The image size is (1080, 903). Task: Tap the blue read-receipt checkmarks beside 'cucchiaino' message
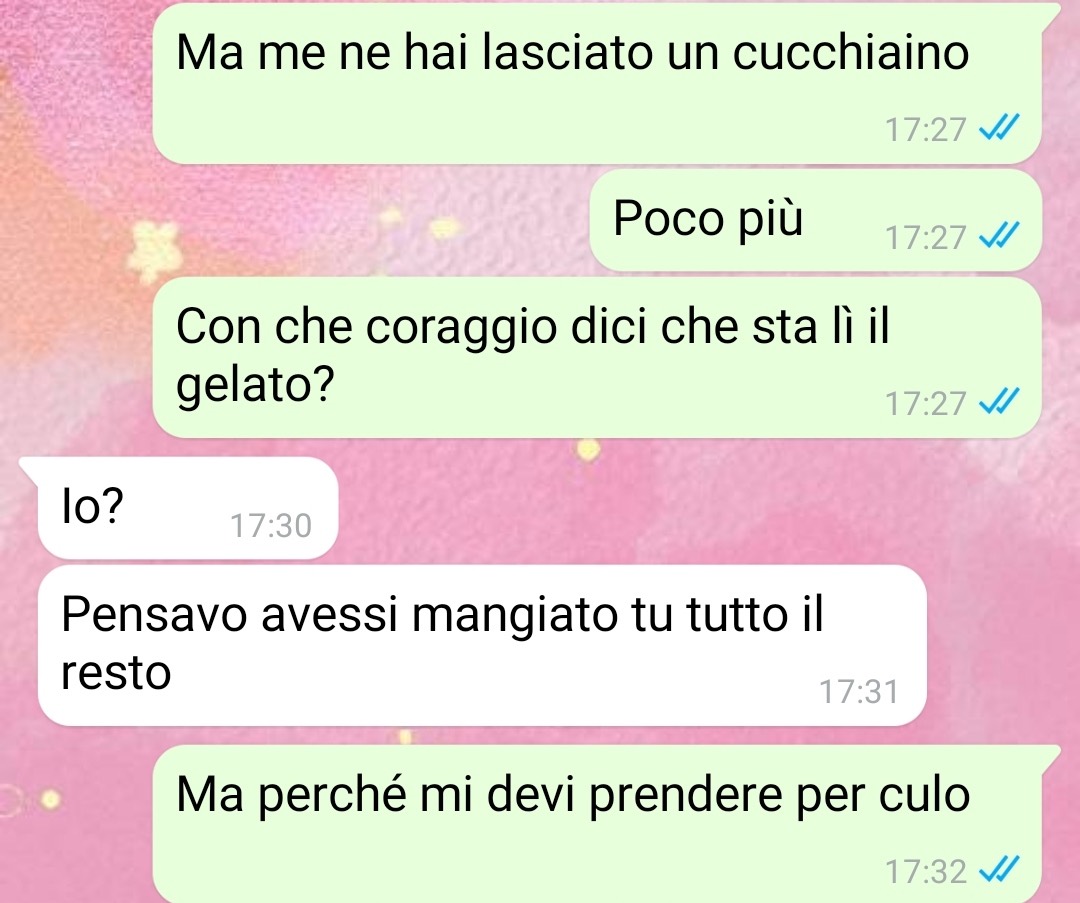tap(999, 127)
